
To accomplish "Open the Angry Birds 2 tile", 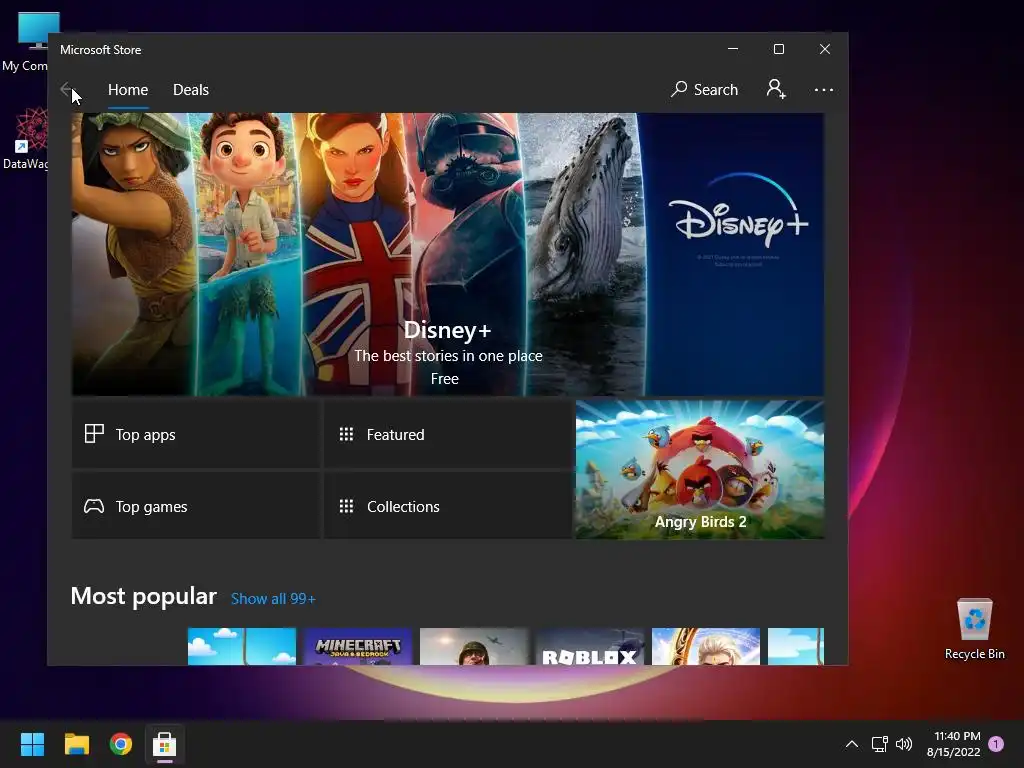I will tap(700, 470).
